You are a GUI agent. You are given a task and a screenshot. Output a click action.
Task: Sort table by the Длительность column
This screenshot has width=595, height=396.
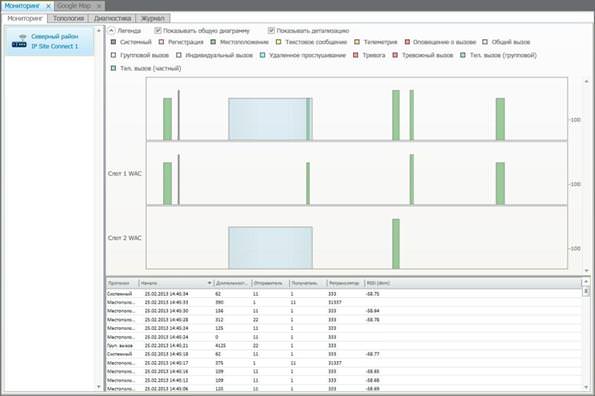click(232, 283)
